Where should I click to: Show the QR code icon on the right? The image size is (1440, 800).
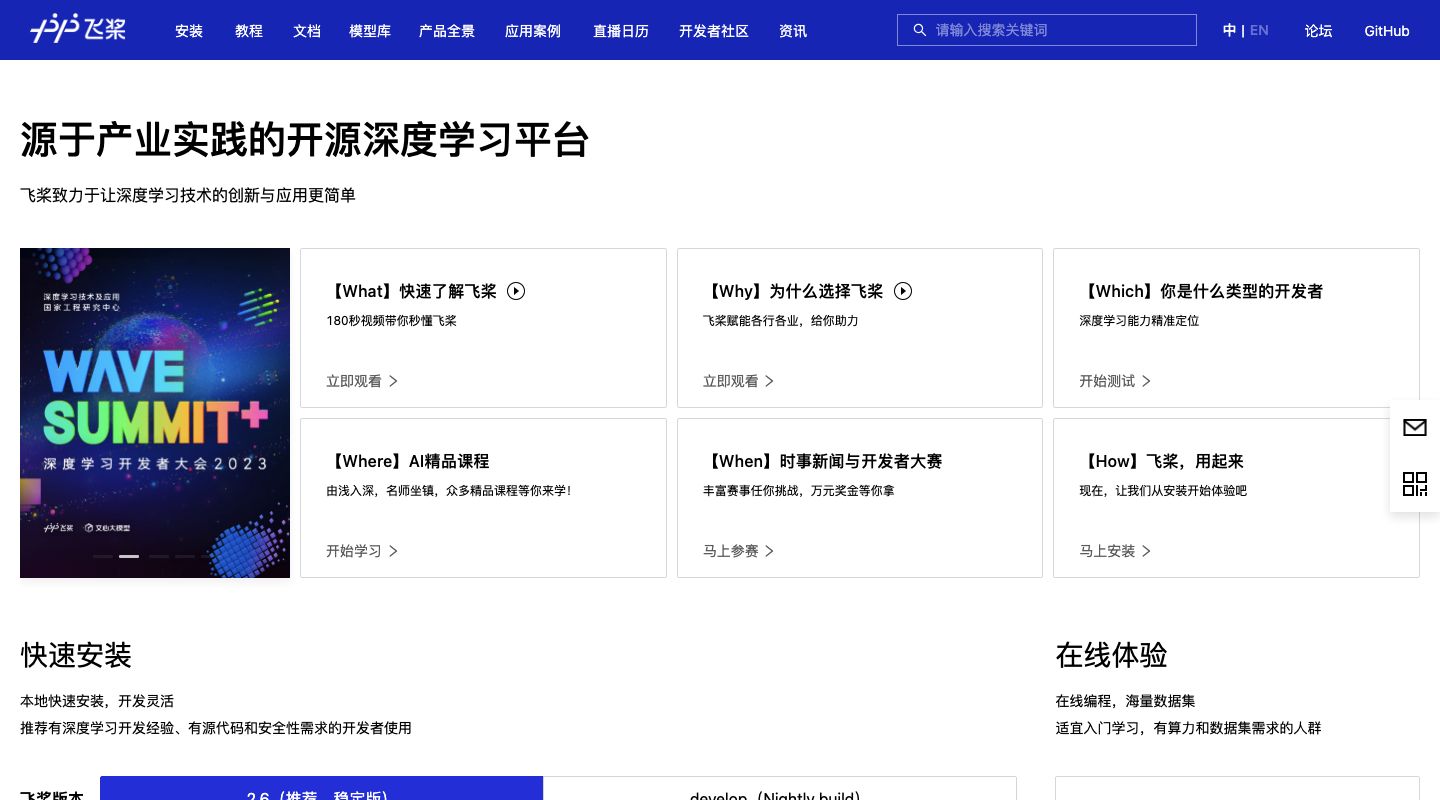coord(1415,484)
